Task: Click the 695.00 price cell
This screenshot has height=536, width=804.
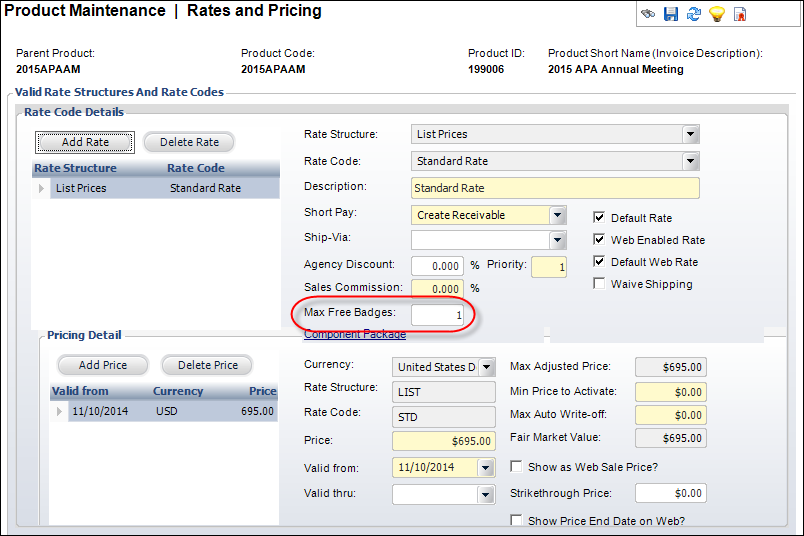Action: [x=257, y=411]
